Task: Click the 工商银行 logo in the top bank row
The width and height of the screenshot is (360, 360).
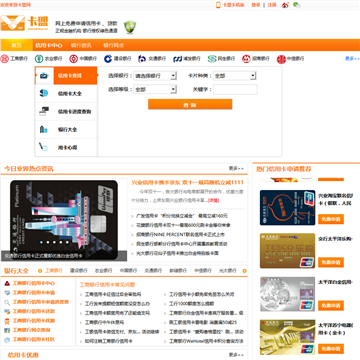Action: click(x=4, y=59)
